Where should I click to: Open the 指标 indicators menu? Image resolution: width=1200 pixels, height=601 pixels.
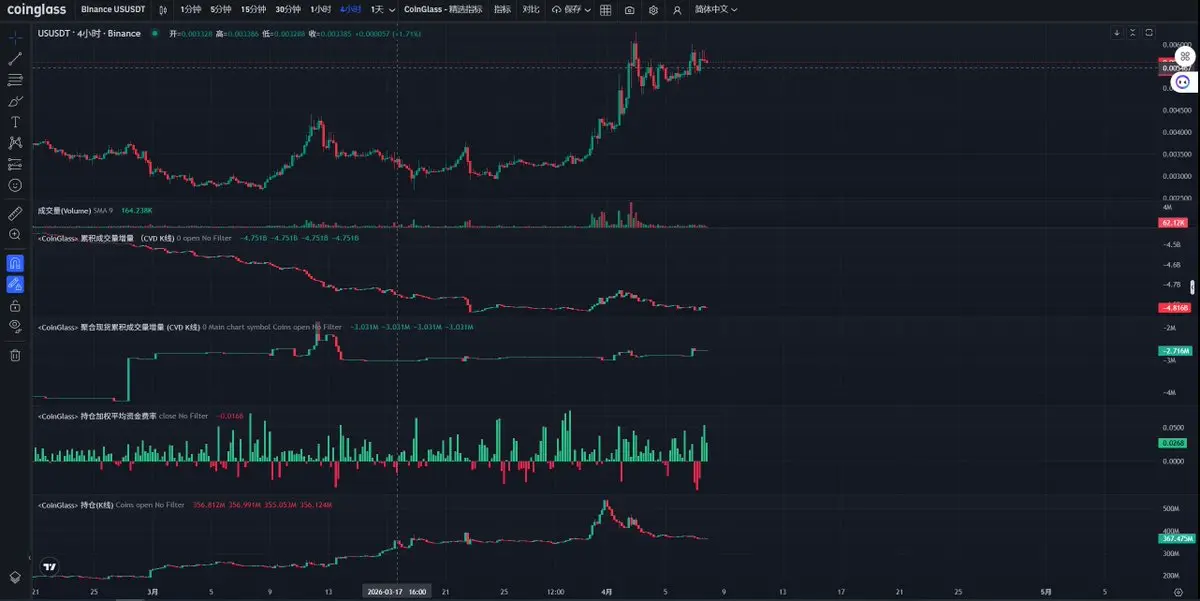[x=502, y=9]
